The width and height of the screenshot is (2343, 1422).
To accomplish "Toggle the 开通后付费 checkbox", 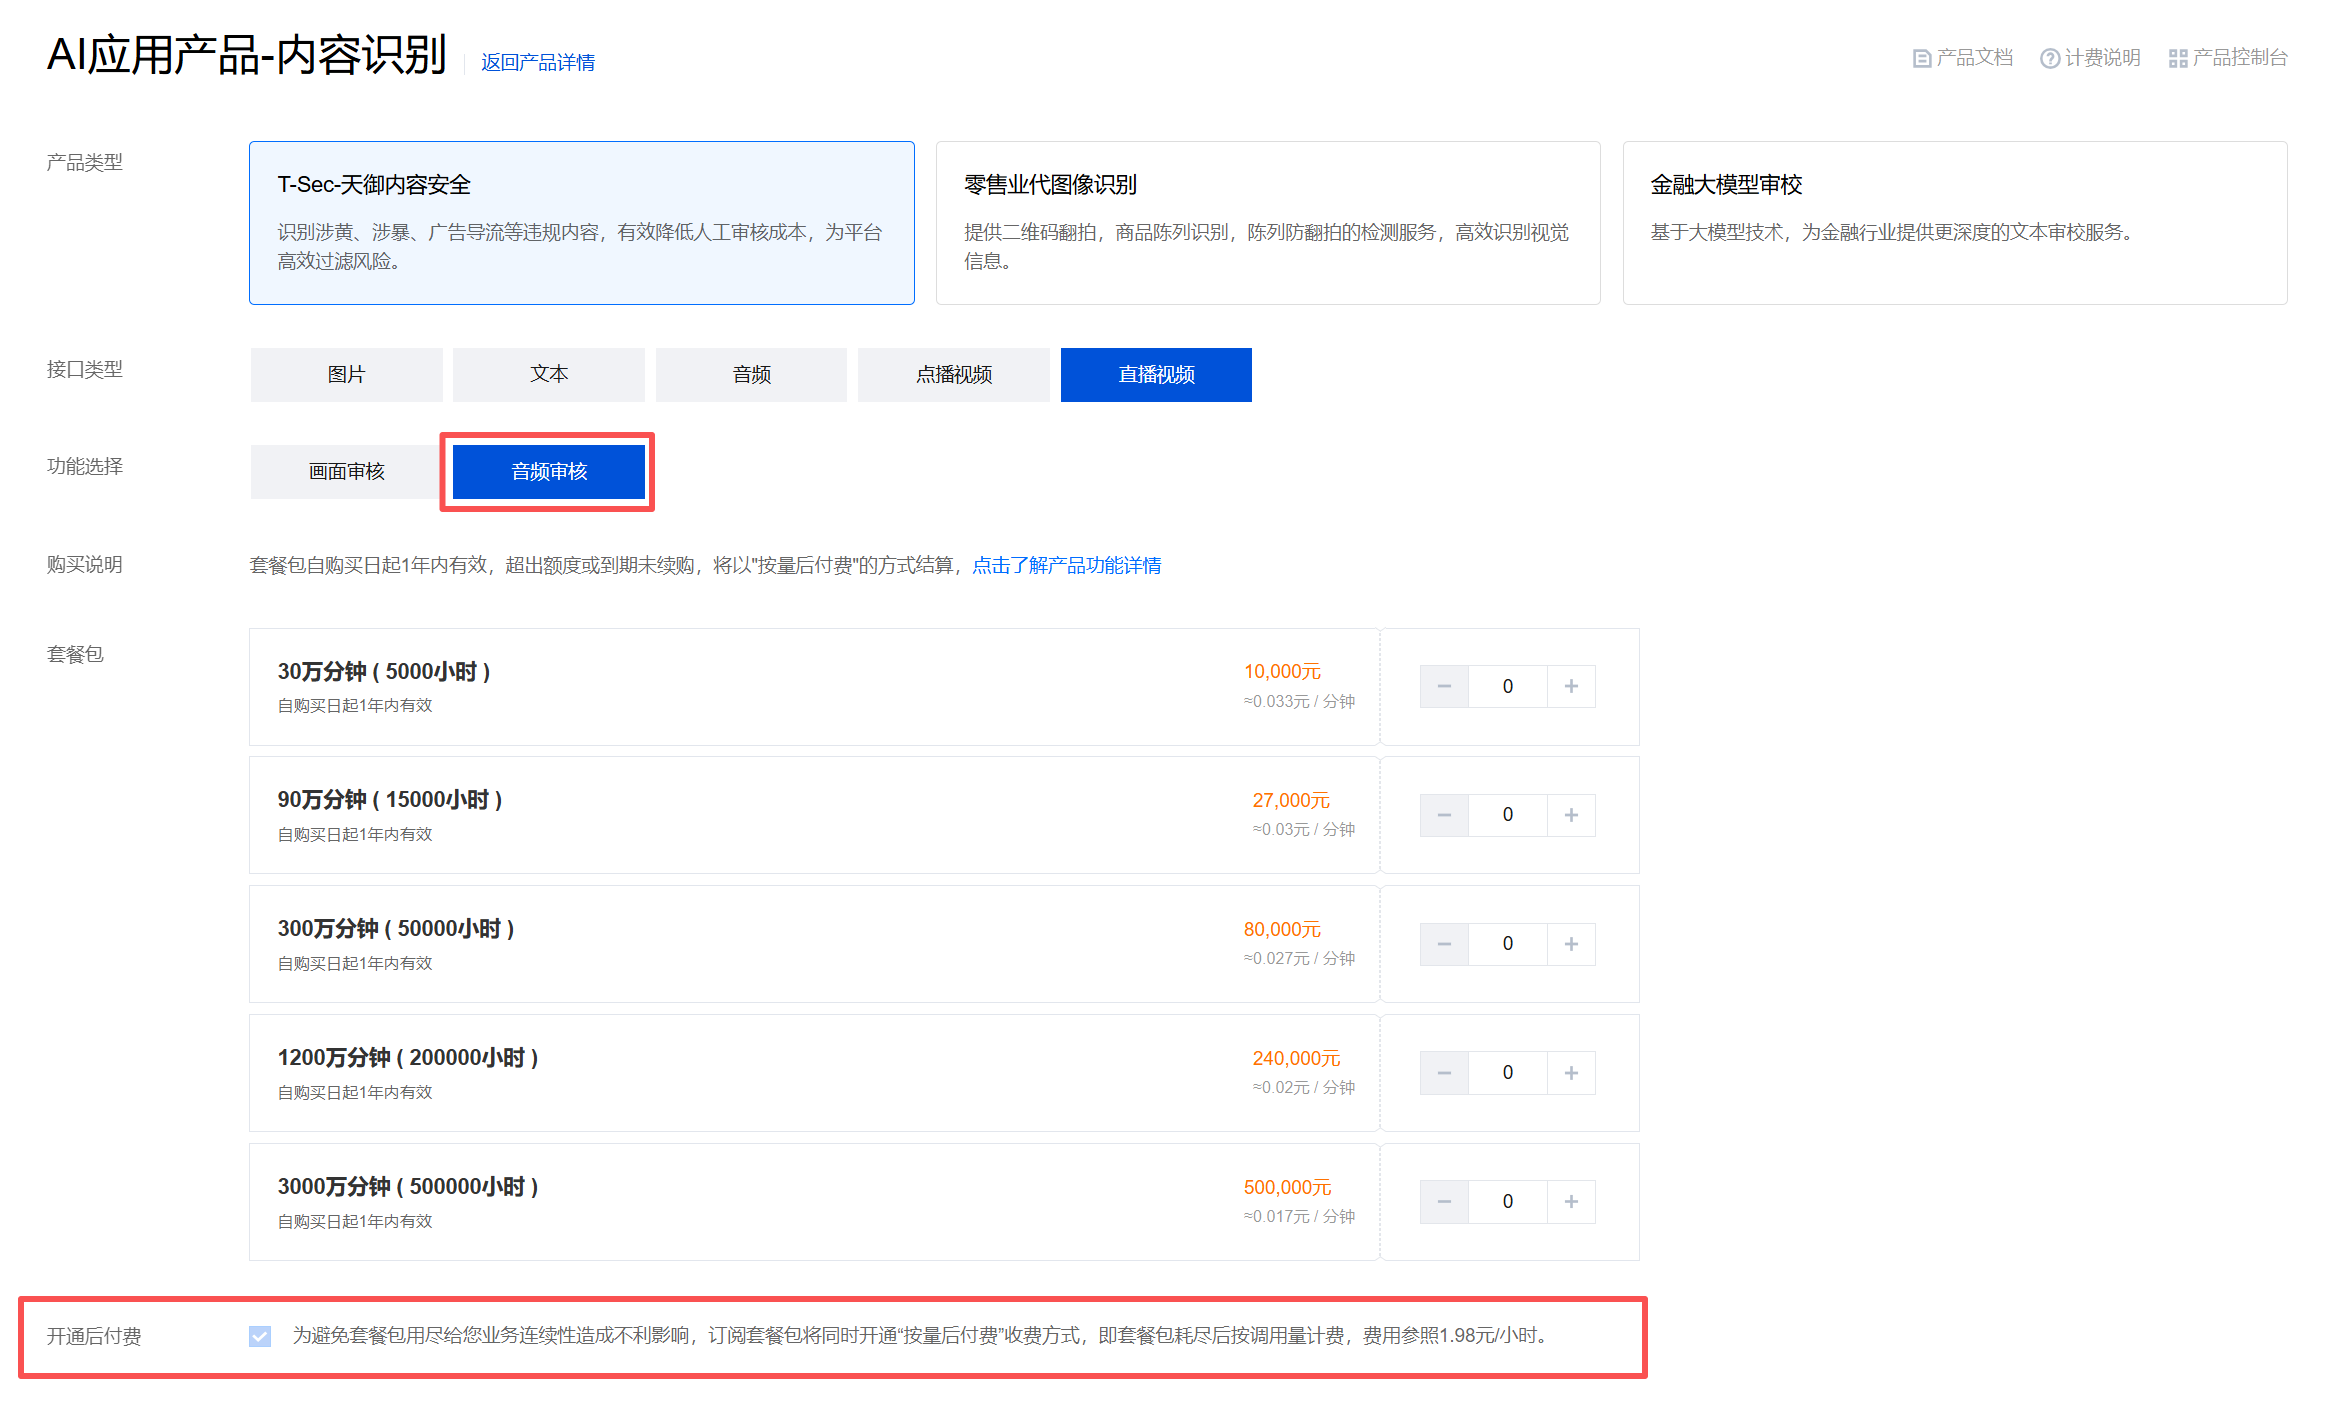I will click(260, 1336).
